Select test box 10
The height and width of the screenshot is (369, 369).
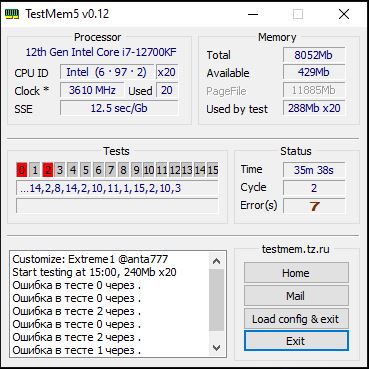[x=149, y=170]
